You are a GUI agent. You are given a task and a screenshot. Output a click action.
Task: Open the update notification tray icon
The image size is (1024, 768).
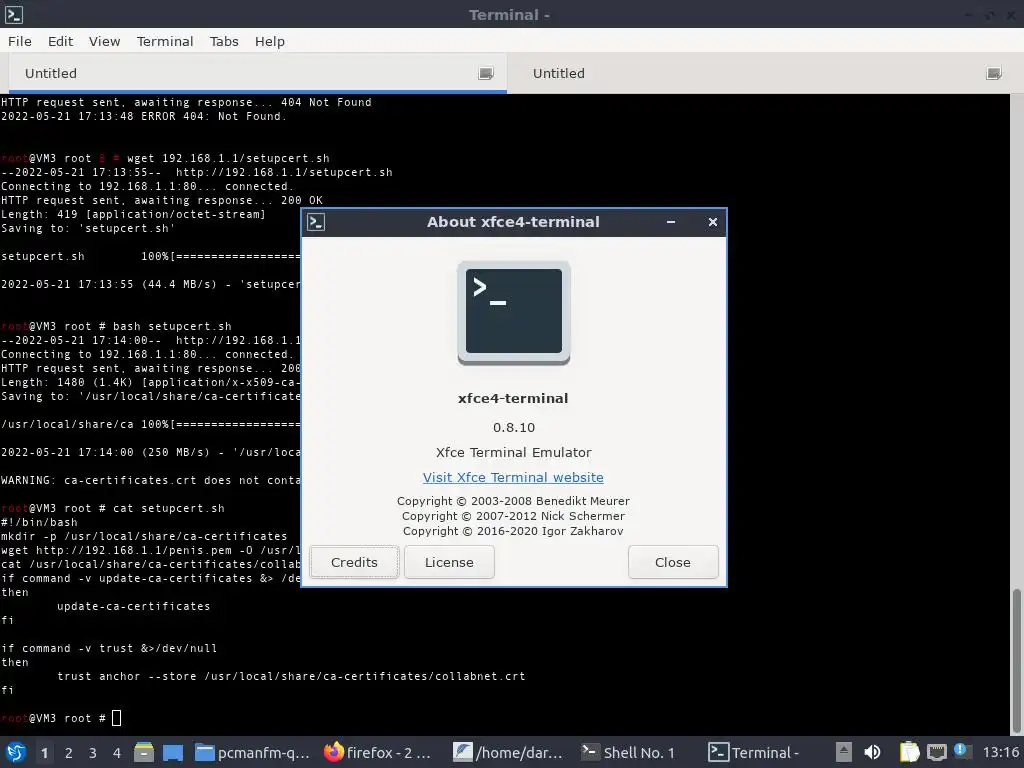click(961, 750)
